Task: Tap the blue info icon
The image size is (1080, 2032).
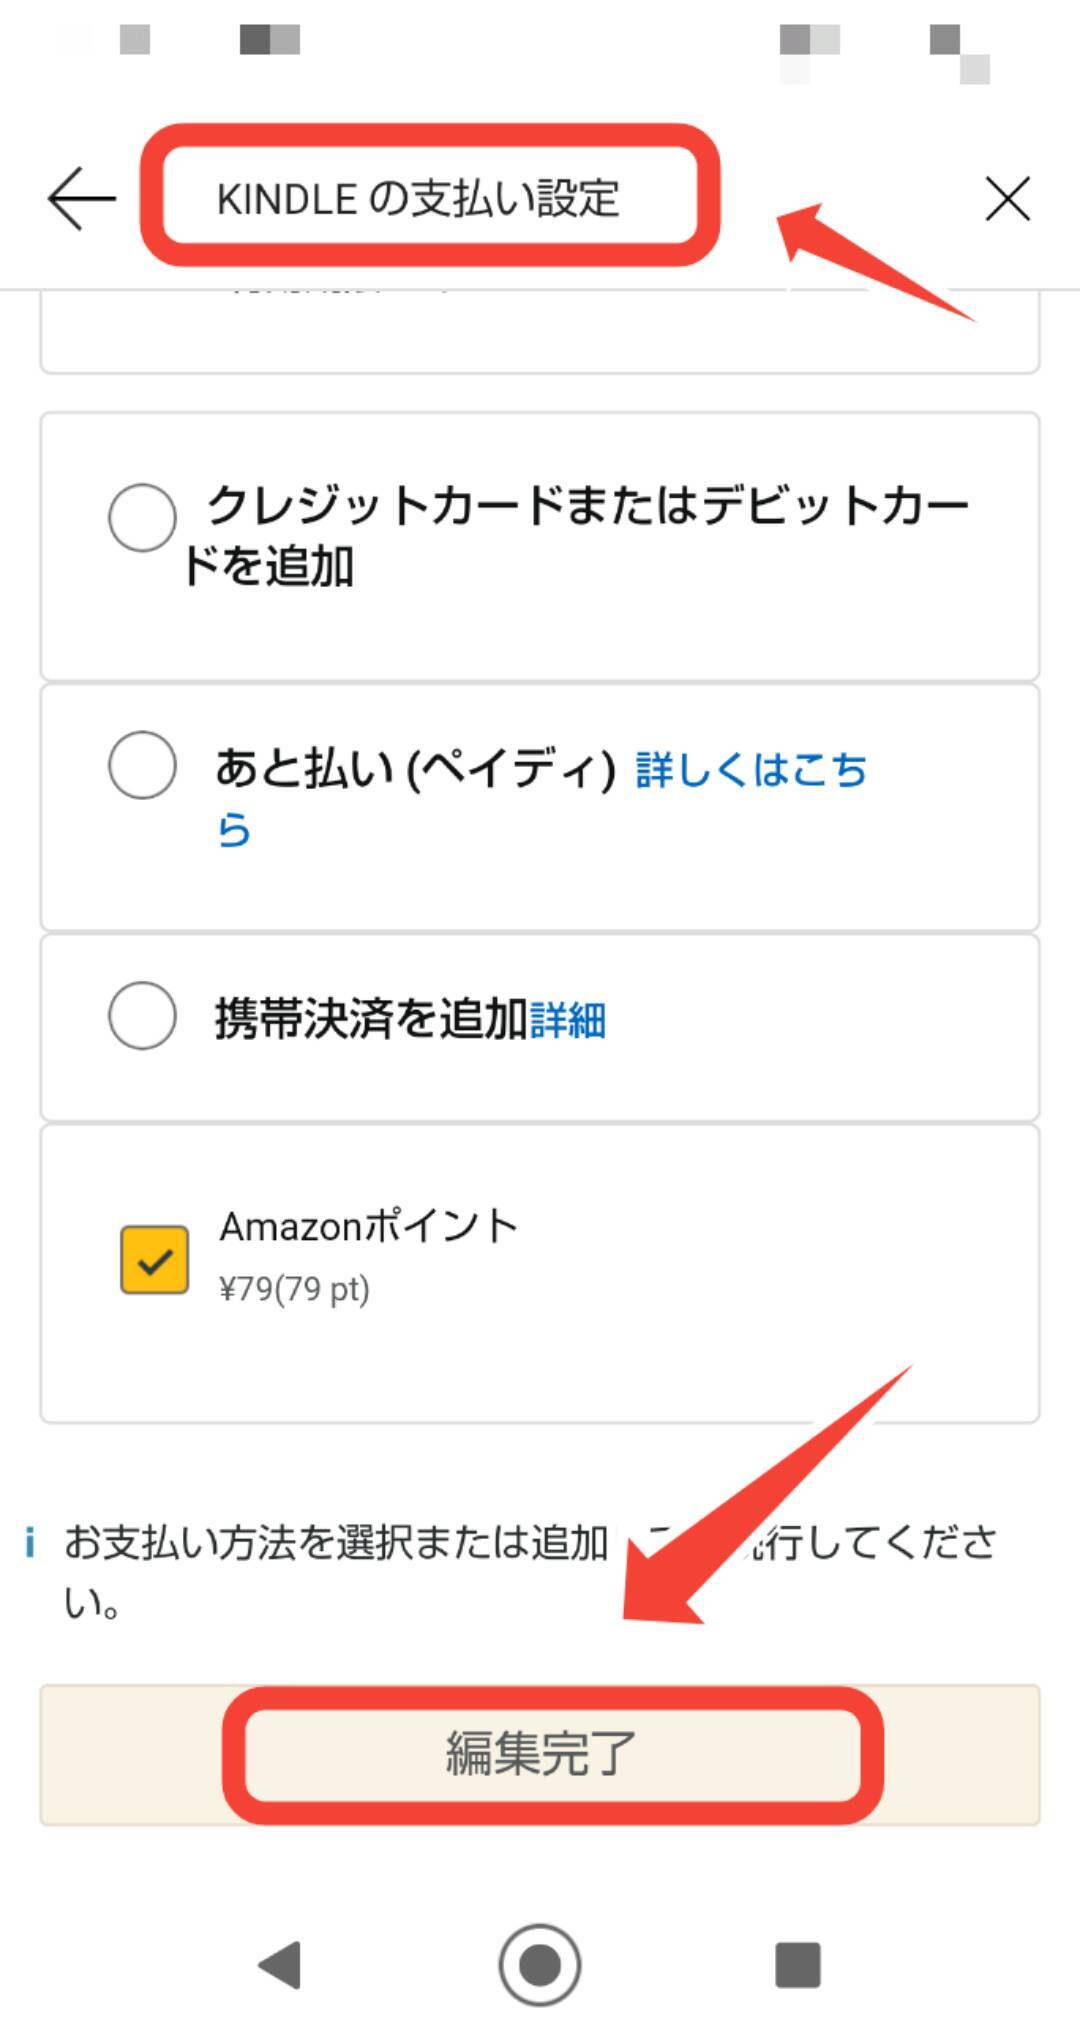Action: (x=30, y=1543)
